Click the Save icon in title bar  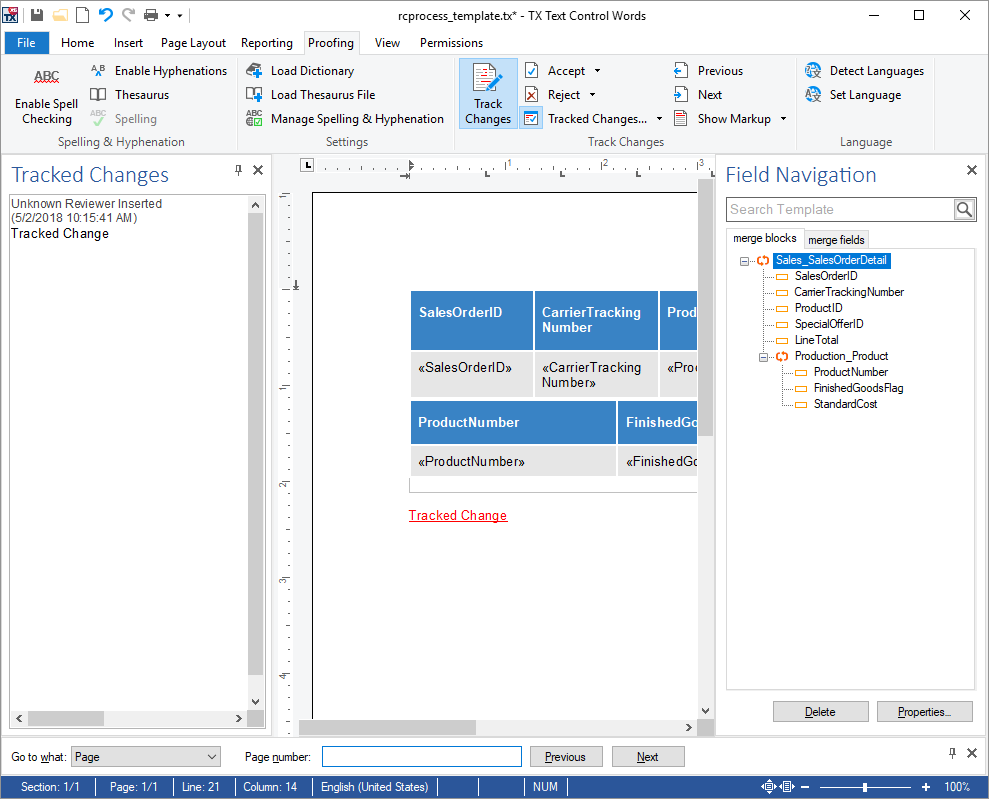tap(37, 15)
